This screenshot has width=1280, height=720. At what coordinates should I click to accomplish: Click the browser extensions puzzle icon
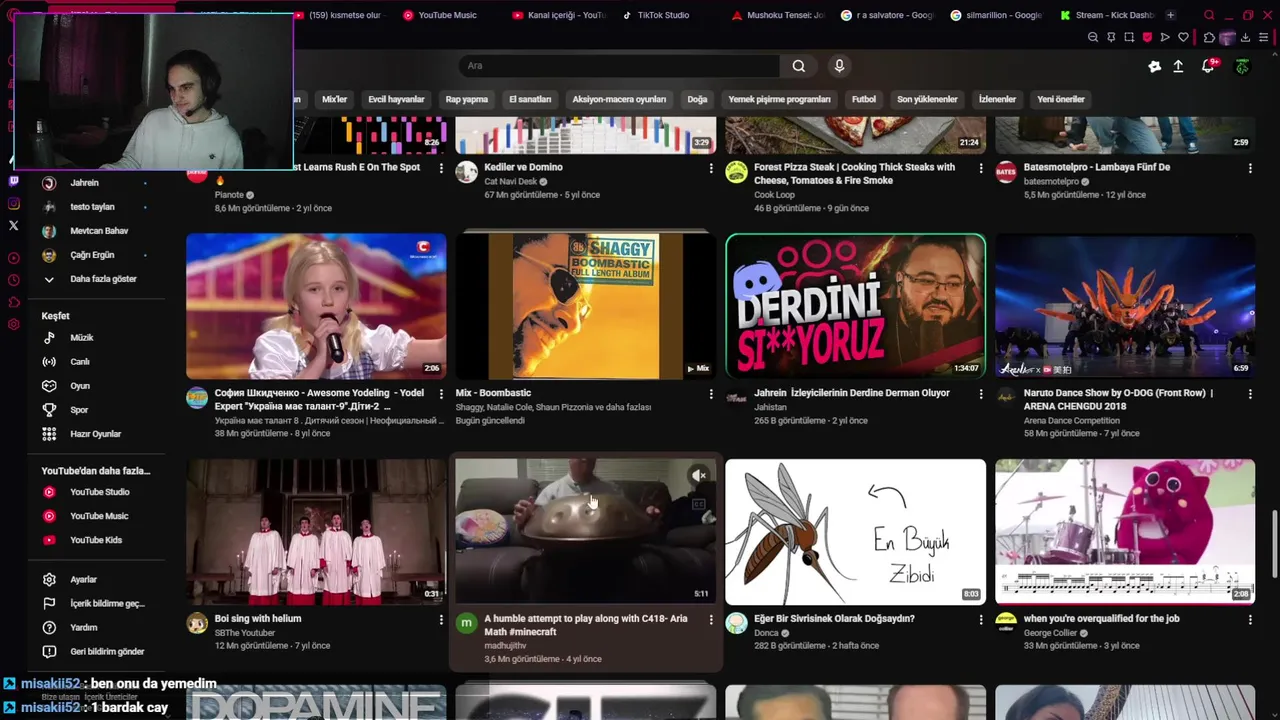click(x=1208, y=37)
